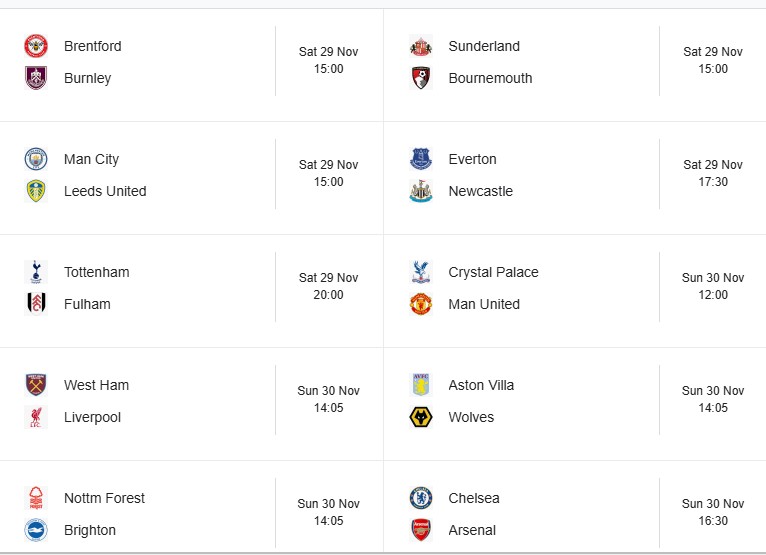This screenshot has width=766, height=555.
Task: Open the Tottenham vs Fulham kickoff time
Action: 328,286
